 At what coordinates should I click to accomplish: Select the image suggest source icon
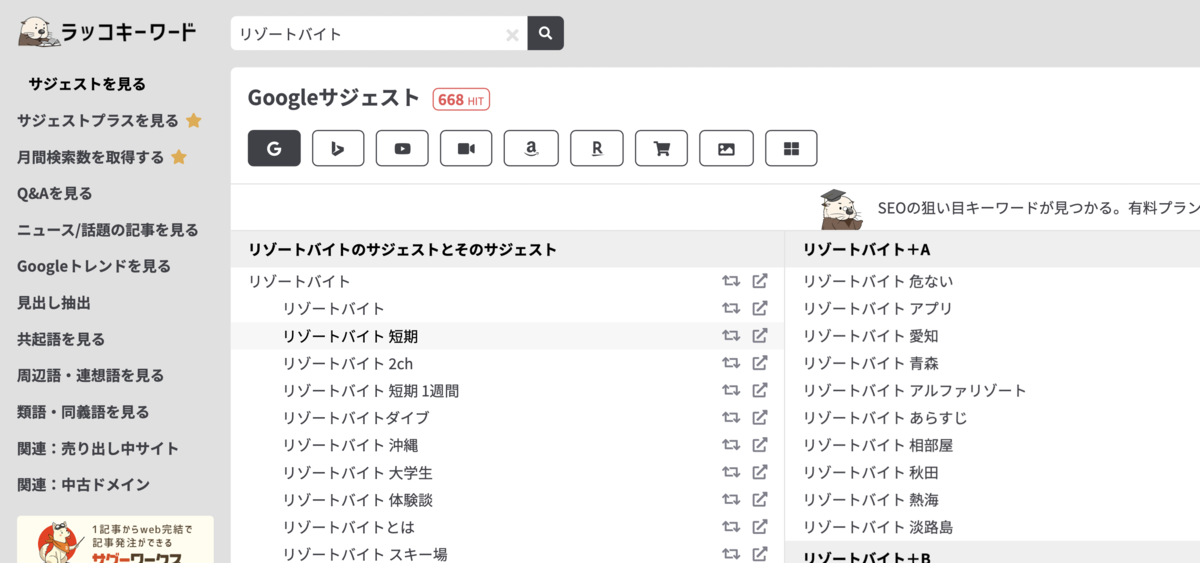click(x=726, y=148)
